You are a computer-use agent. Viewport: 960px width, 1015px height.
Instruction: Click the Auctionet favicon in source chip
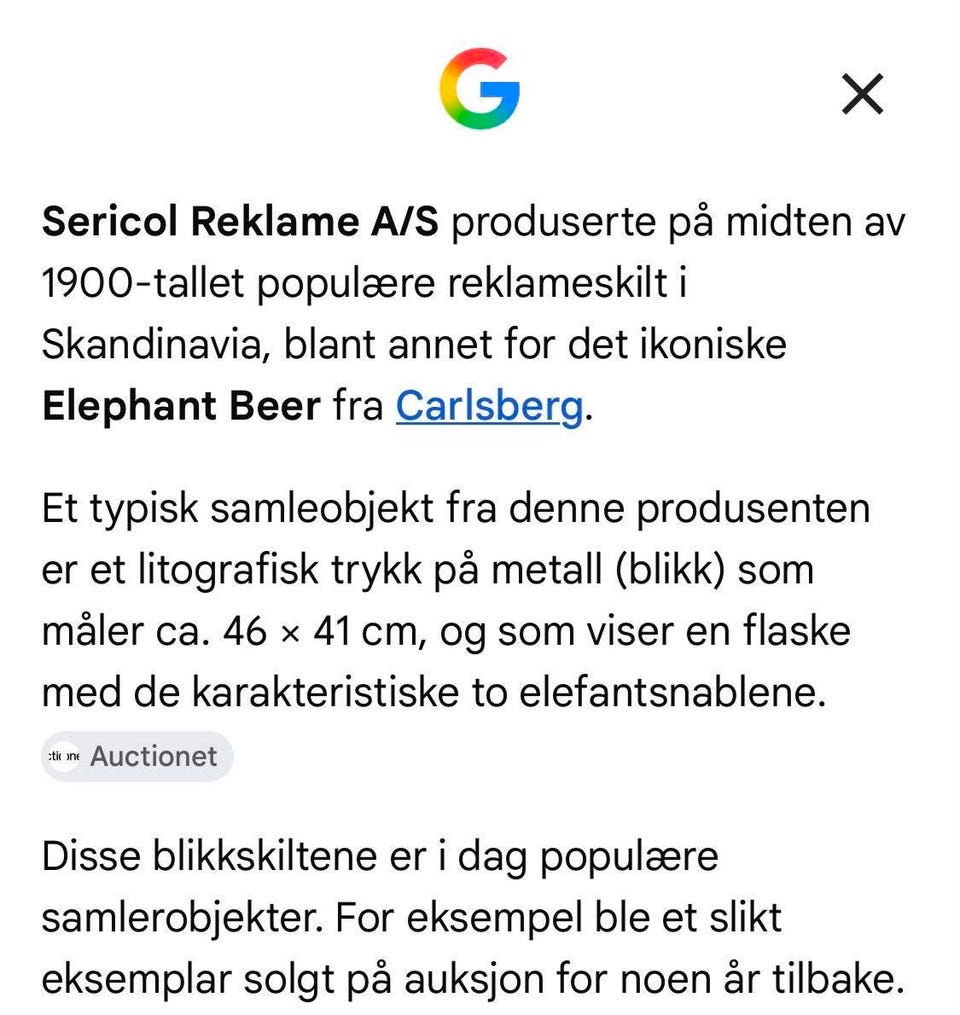coord(63,756)
